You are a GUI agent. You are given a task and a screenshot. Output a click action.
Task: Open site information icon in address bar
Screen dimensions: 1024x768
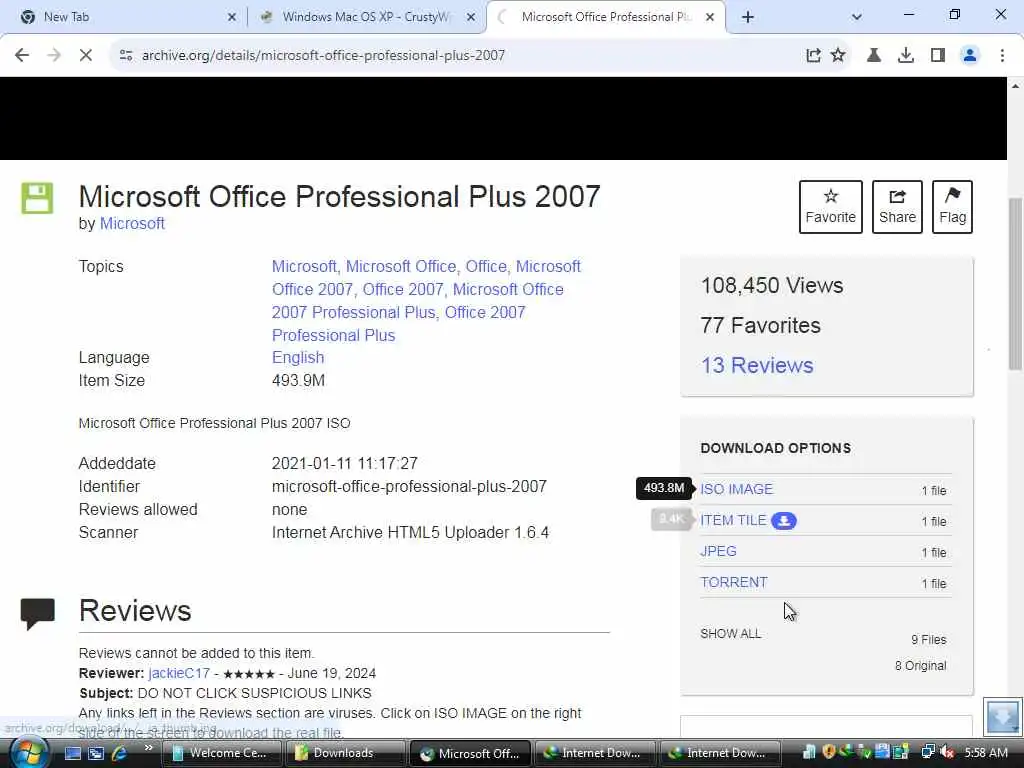(126, 56)
